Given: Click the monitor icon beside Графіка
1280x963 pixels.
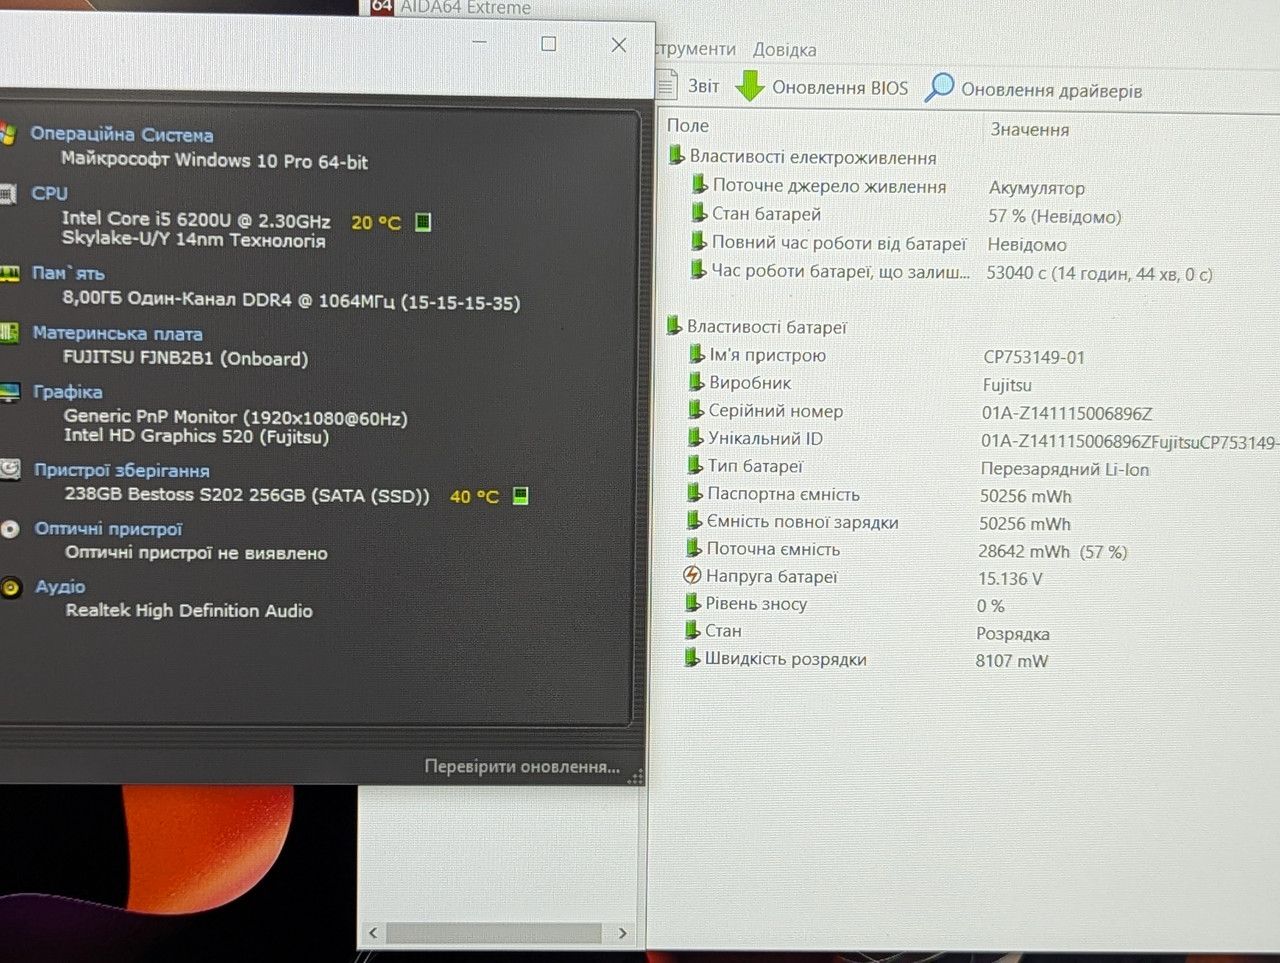Looking at the screenshot, I should click(x=10, y=392).
